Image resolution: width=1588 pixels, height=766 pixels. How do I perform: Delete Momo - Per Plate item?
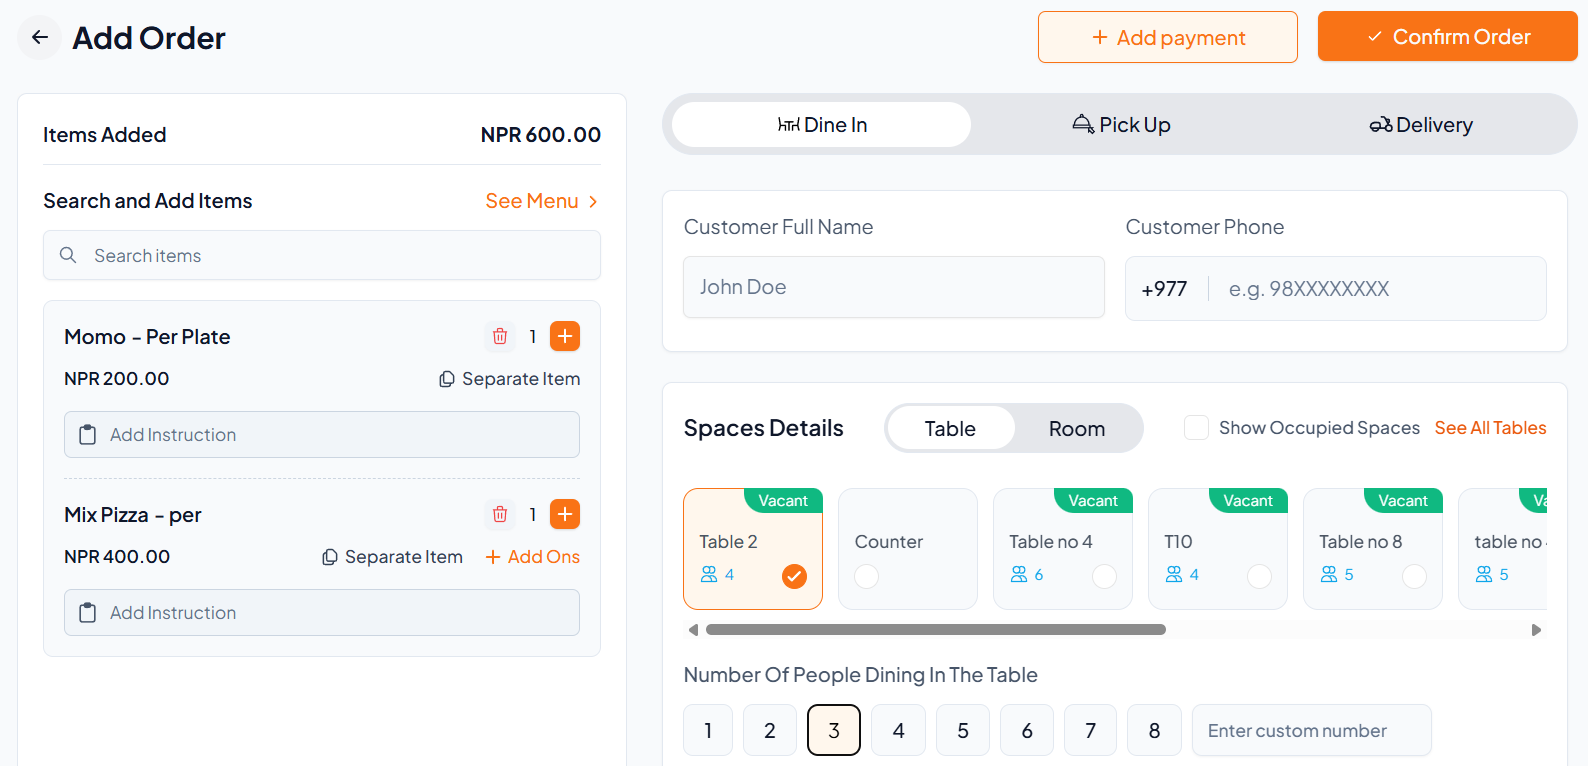(500, 337)
